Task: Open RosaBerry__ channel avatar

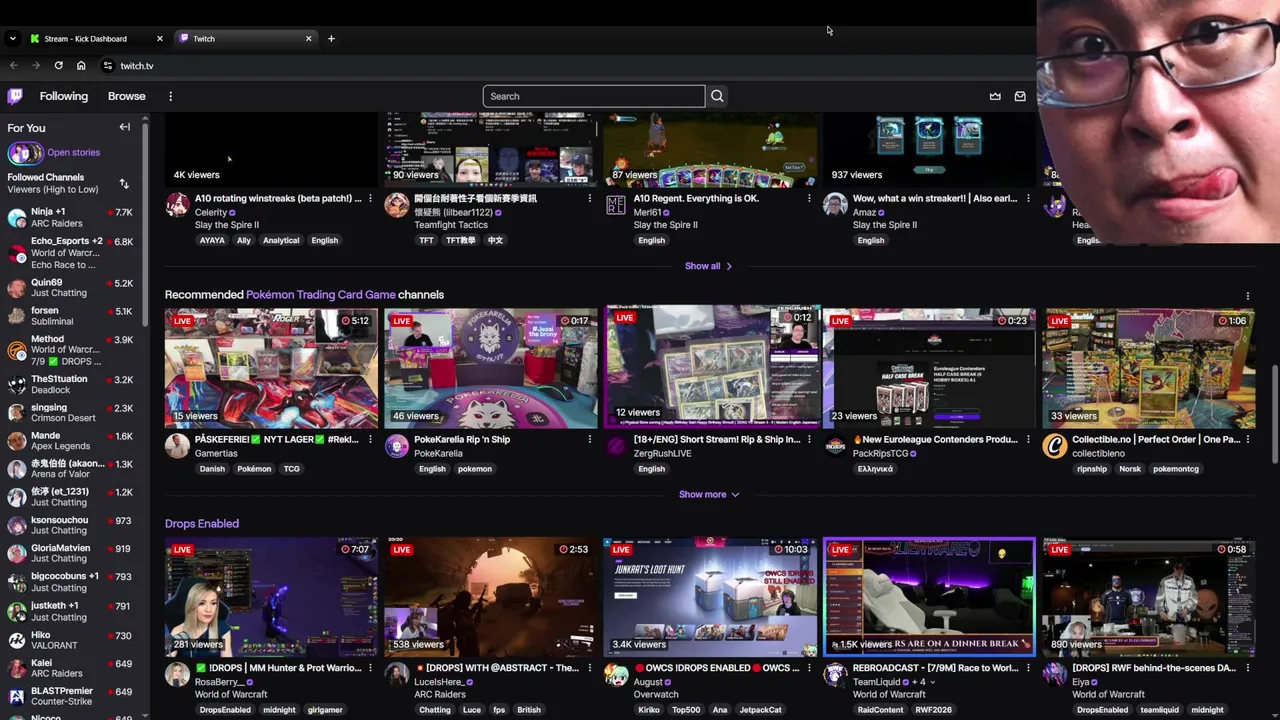Action: (177, 674)
